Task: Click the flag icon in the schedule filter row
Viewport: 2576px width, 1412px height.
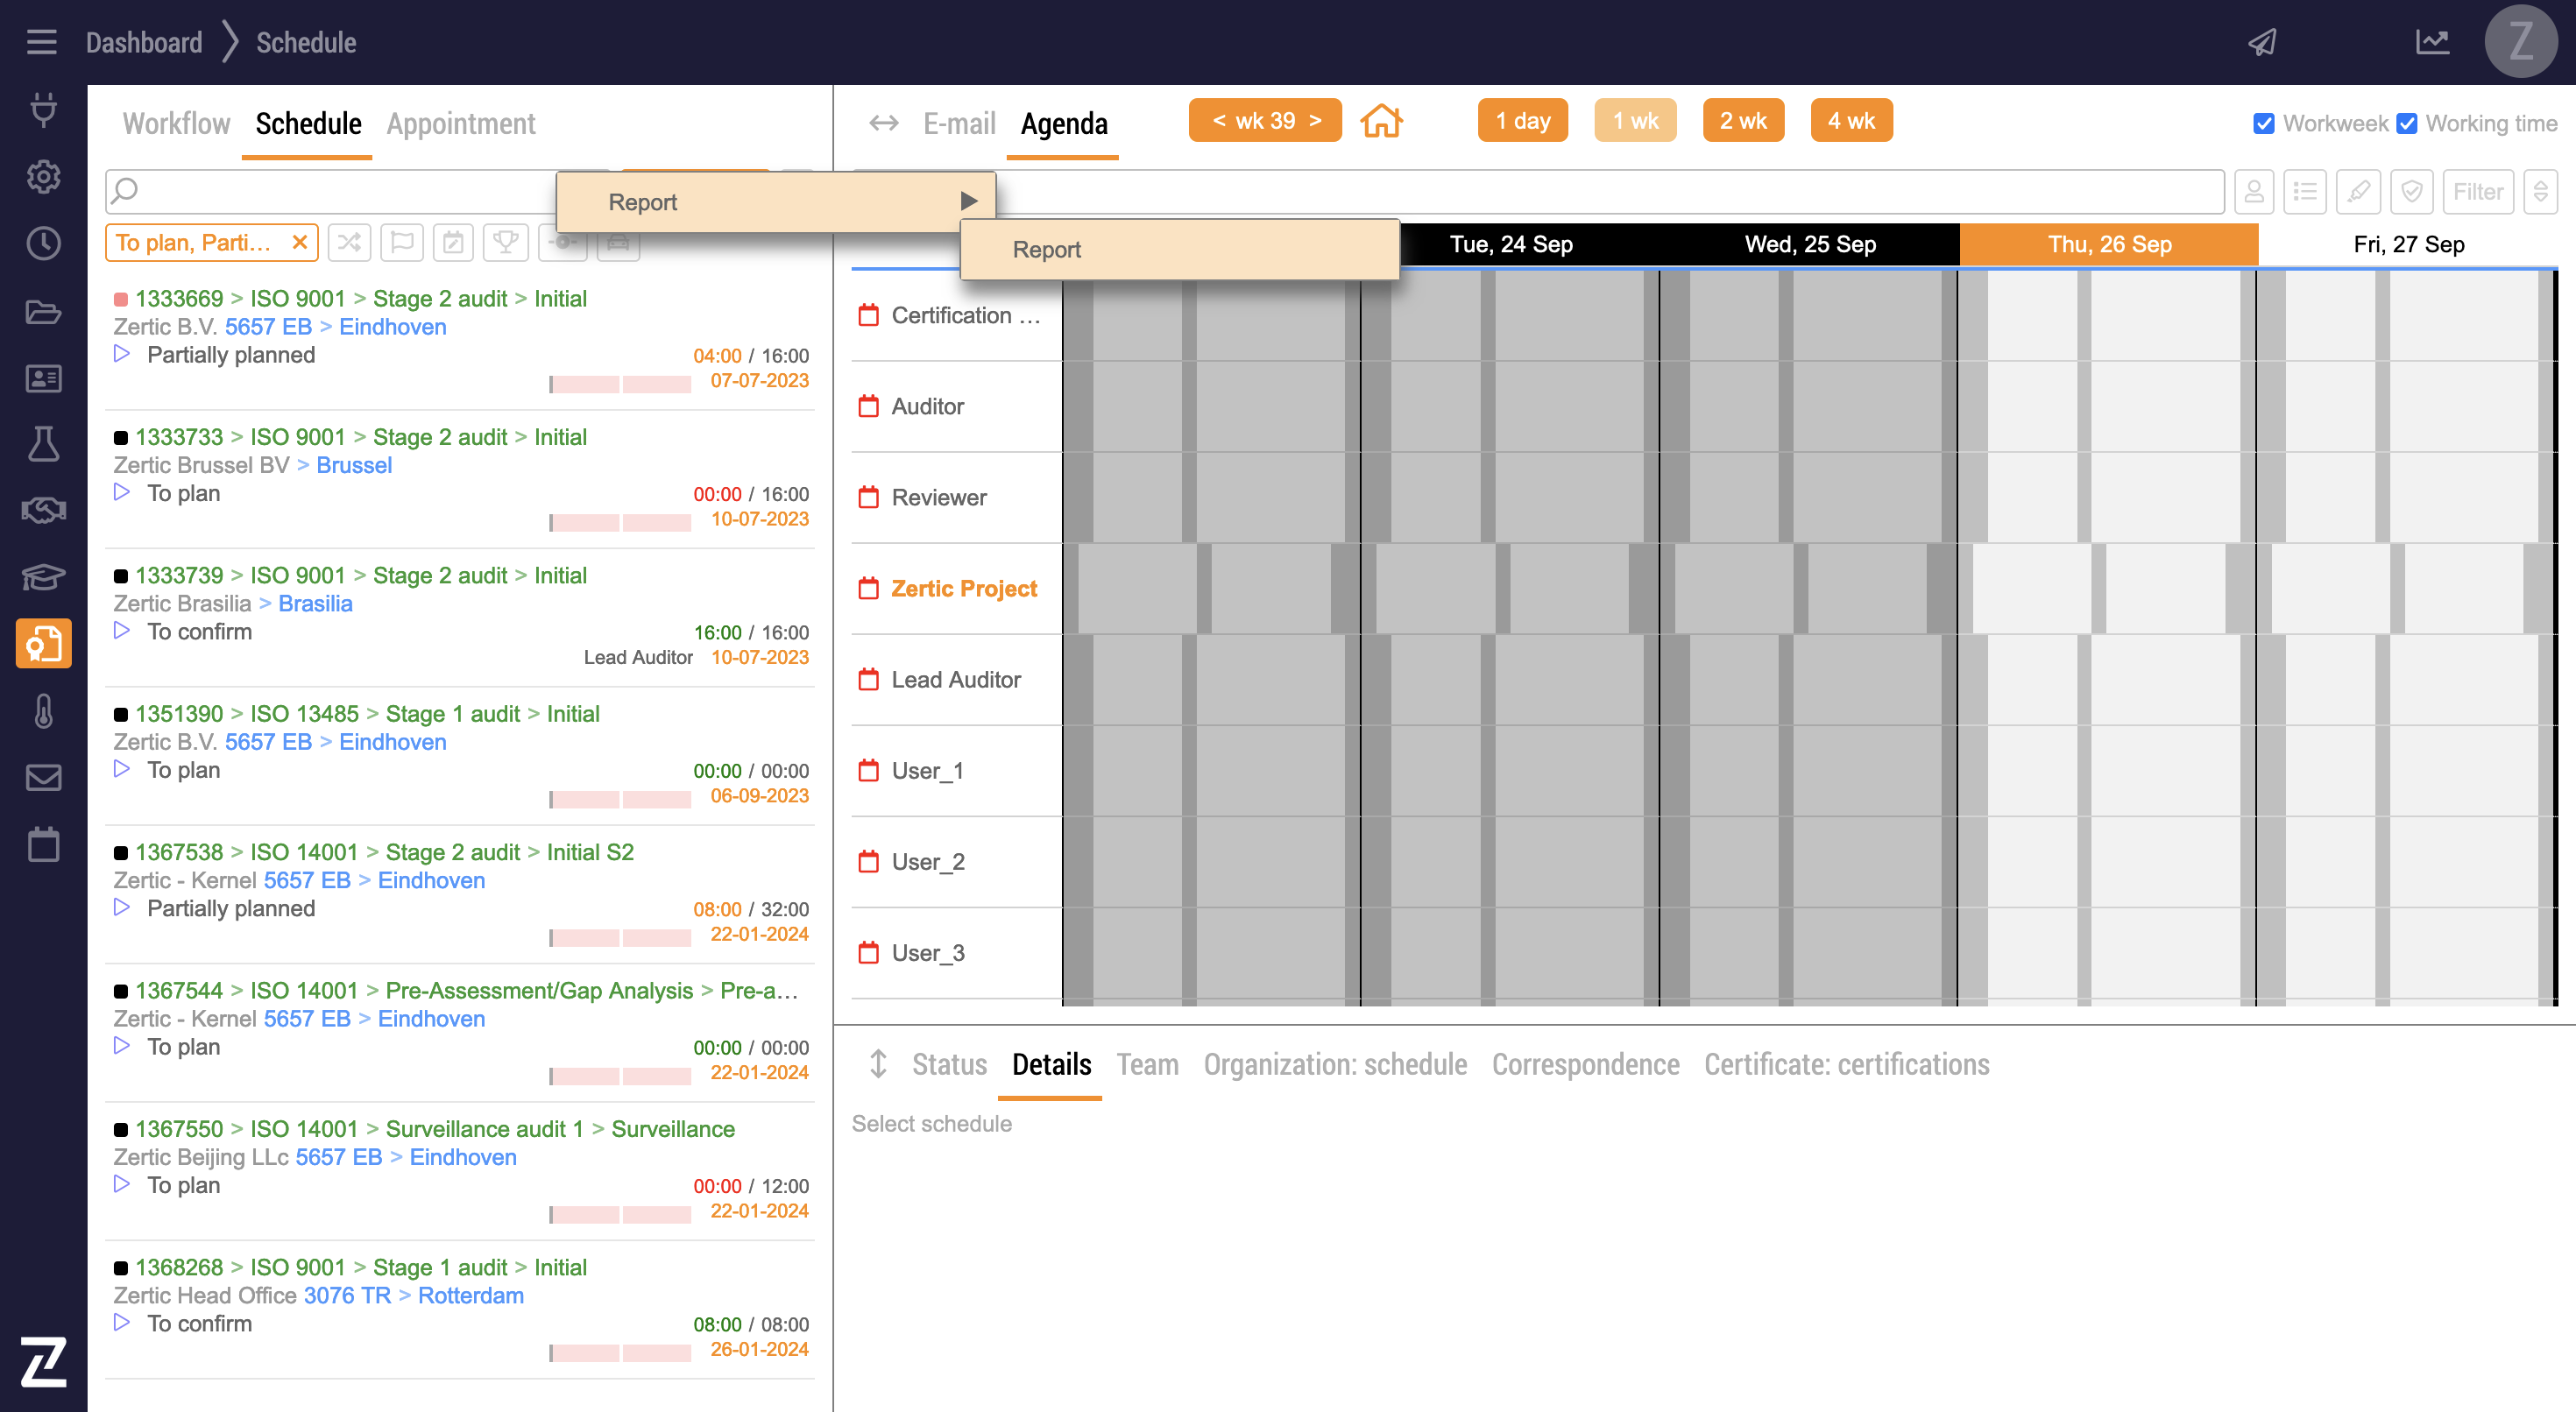Action: [x=401, y=243]
